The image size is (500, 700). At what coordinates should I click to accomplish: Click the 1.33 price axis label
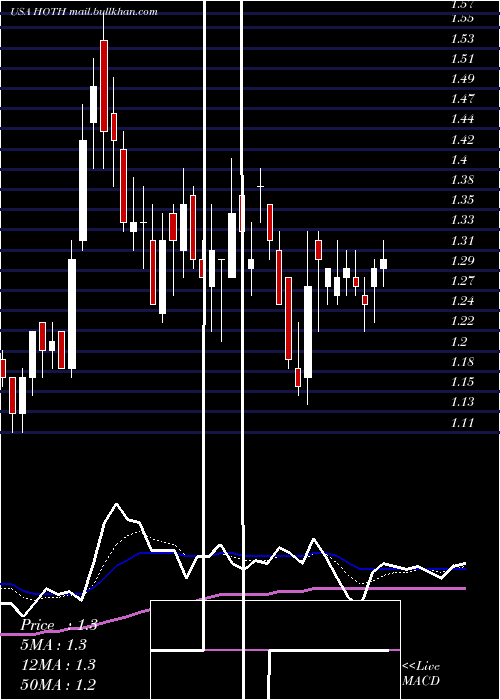462,220
